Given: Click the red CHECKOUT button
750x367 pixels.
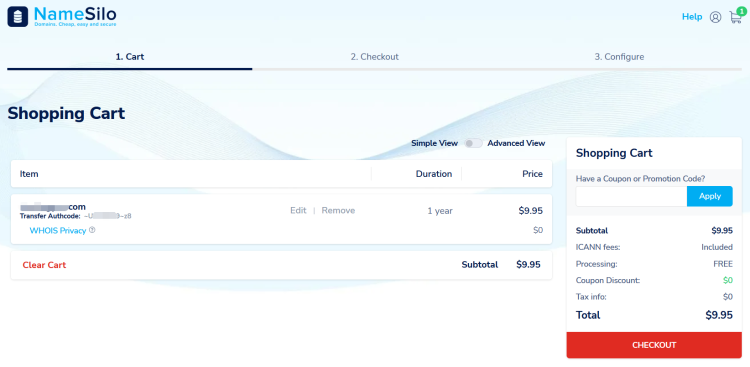Looking at the screenshot, I should click(654, 345).
